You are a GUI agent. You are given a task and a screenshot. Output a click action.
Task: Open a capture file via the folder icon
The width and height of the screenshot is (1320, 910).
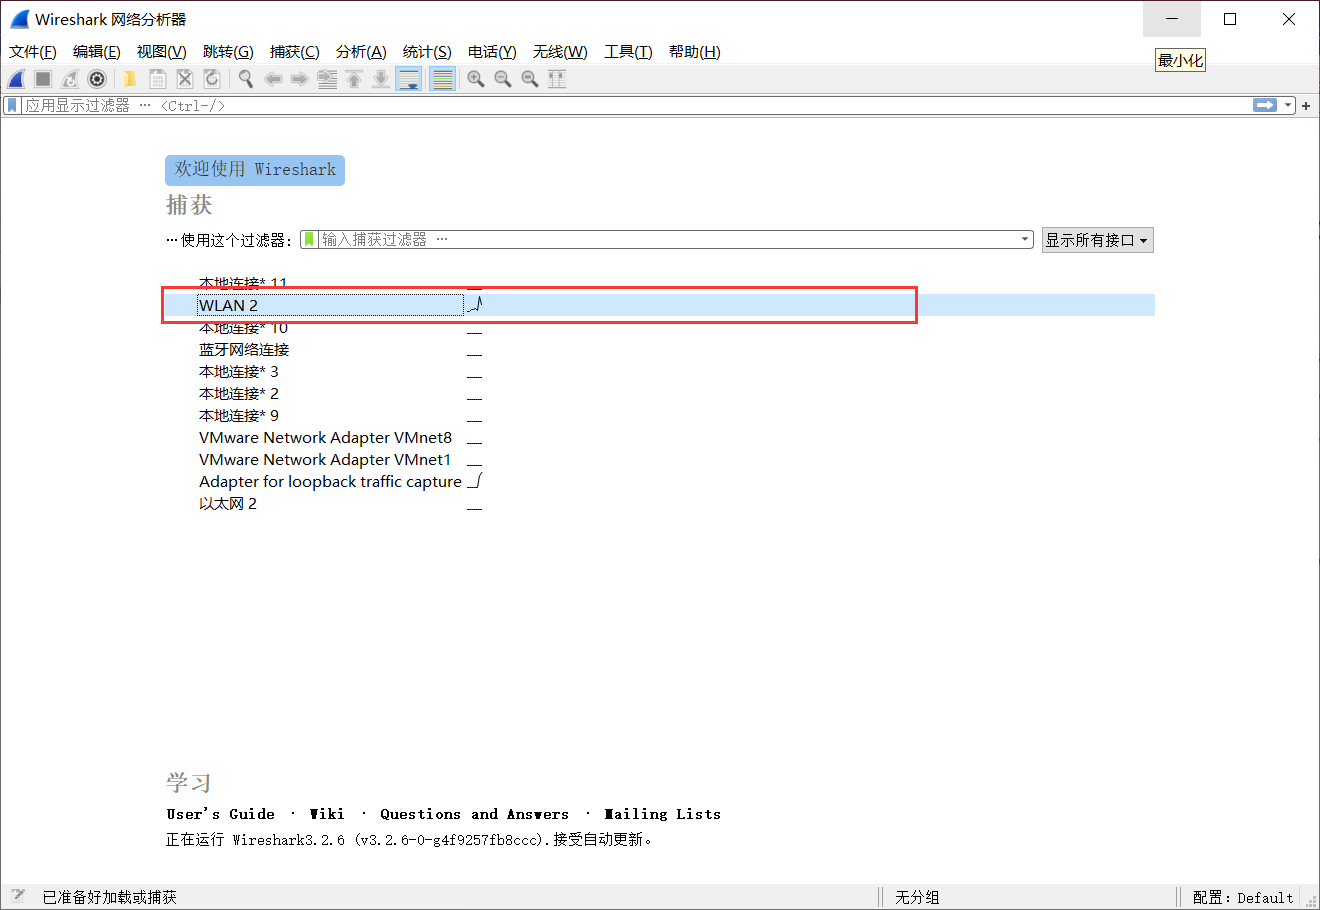[x=130, y=79]
